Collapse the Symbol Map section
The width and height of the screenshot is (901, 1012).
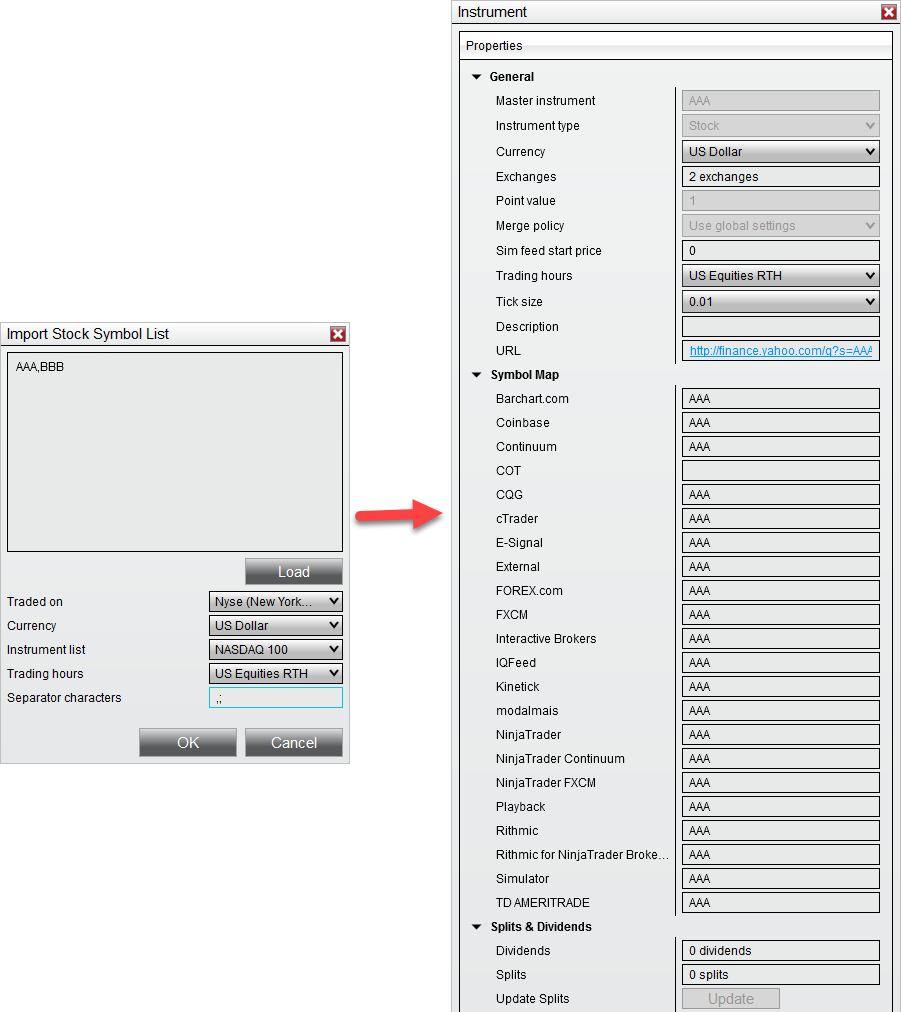476,375
